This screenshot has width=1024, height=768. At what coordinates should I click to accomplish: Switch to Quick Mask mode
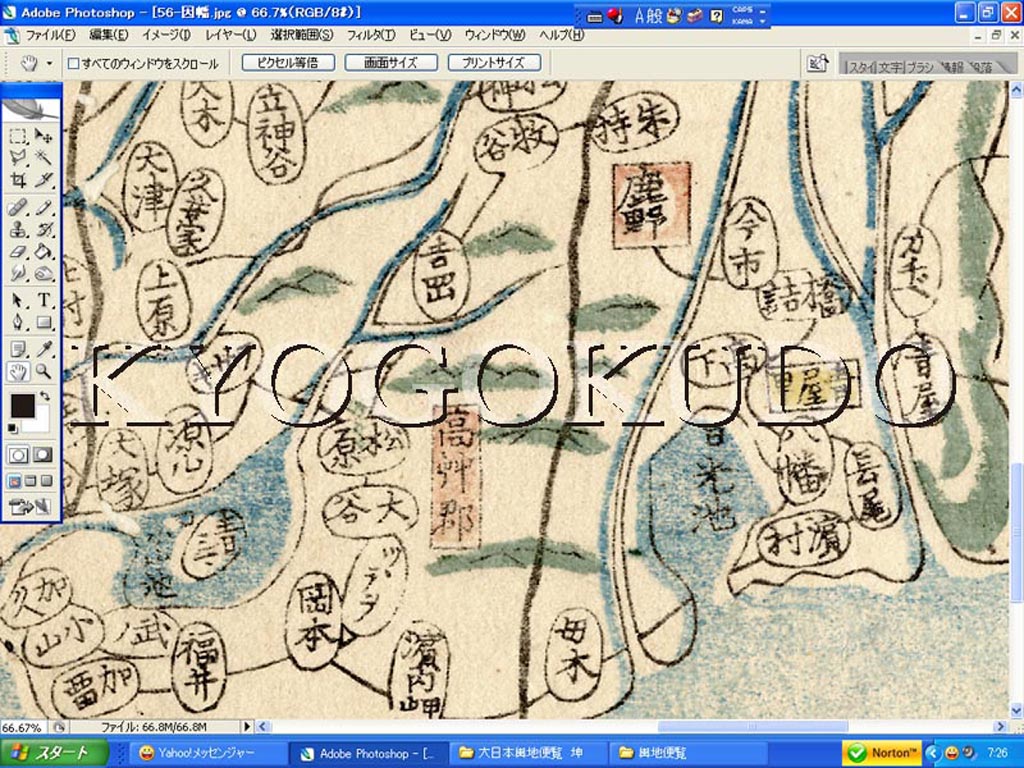coord(44,455)
